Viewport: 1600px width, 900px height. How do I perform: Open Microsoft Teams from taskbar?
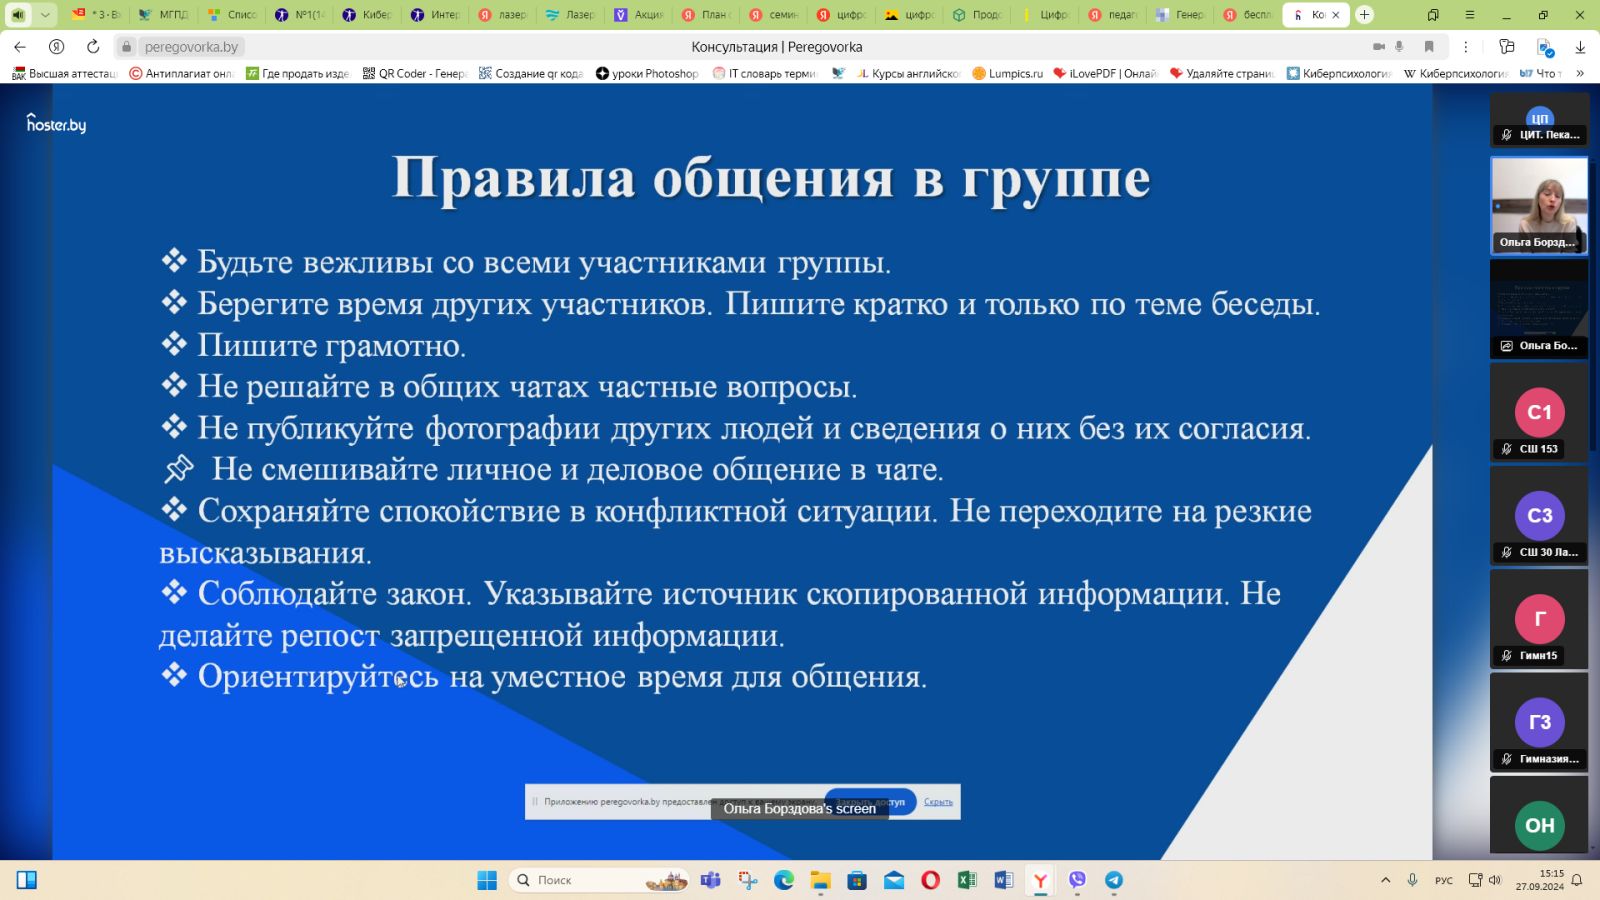coord(711,880)
